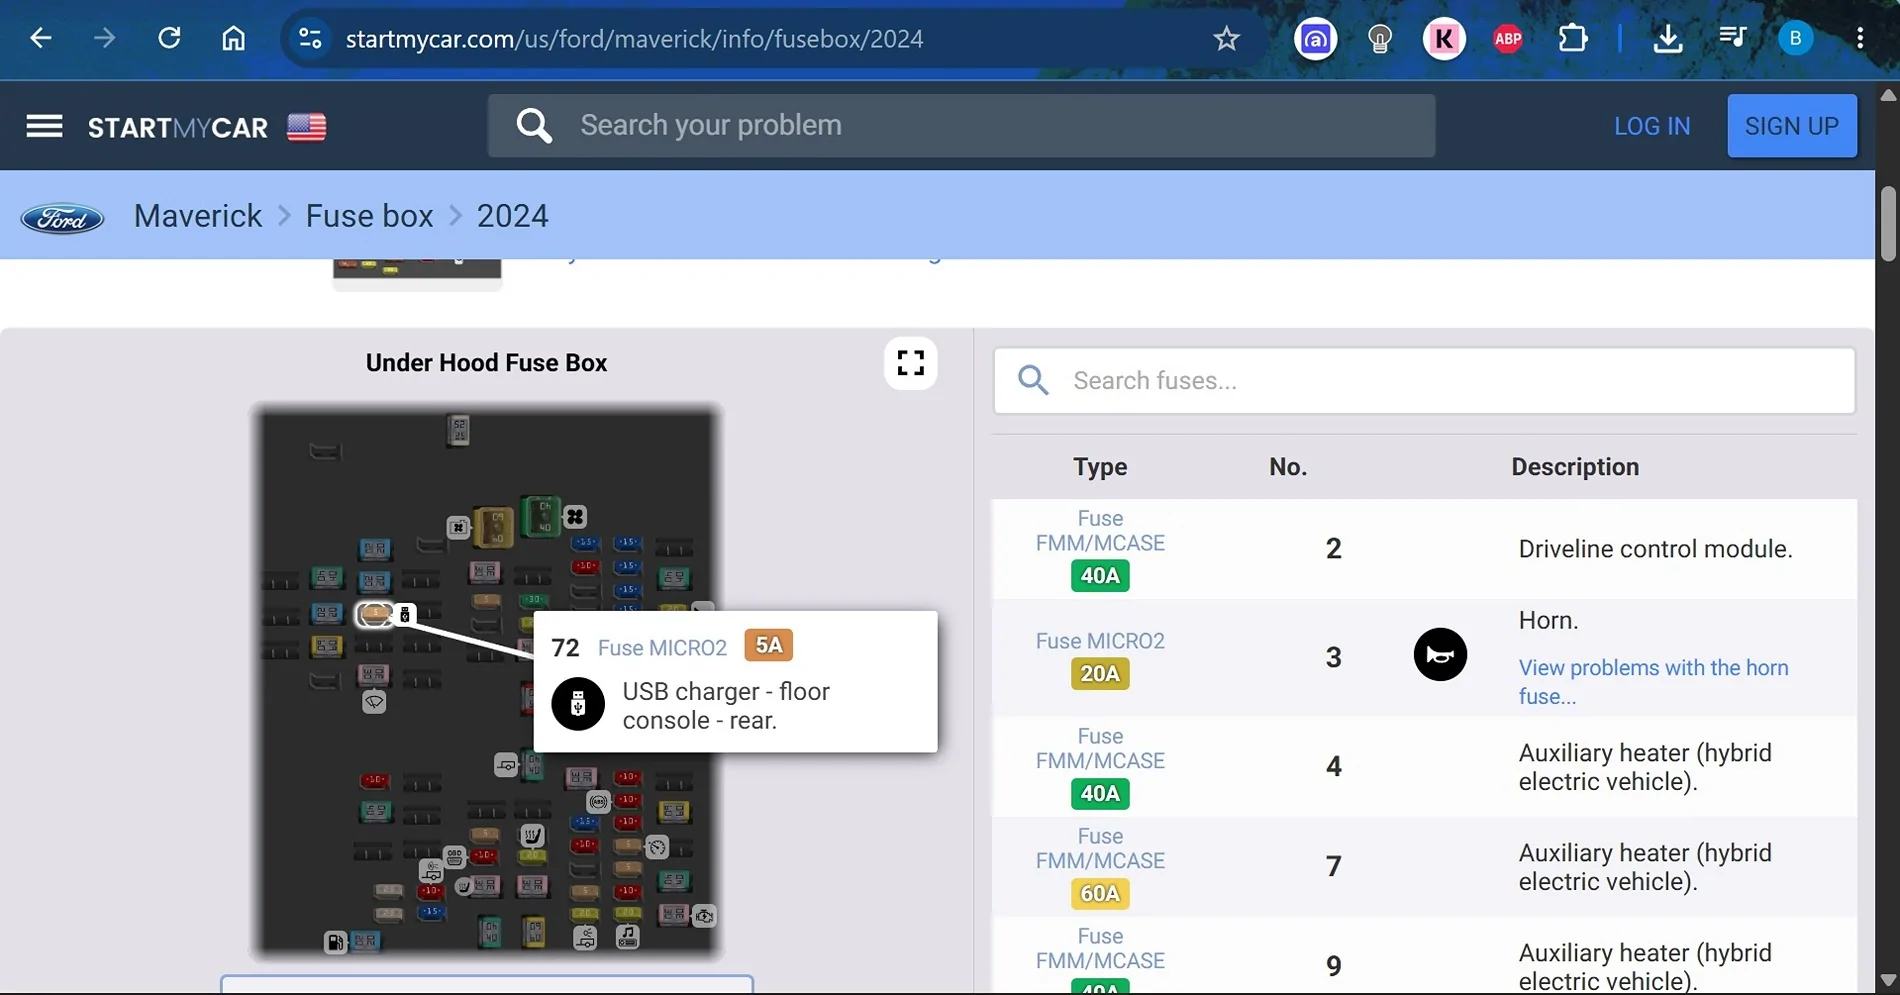Click the Fuse box breadcrumb link
Viewport: 1900px width, 995px height.
(369, 216)
